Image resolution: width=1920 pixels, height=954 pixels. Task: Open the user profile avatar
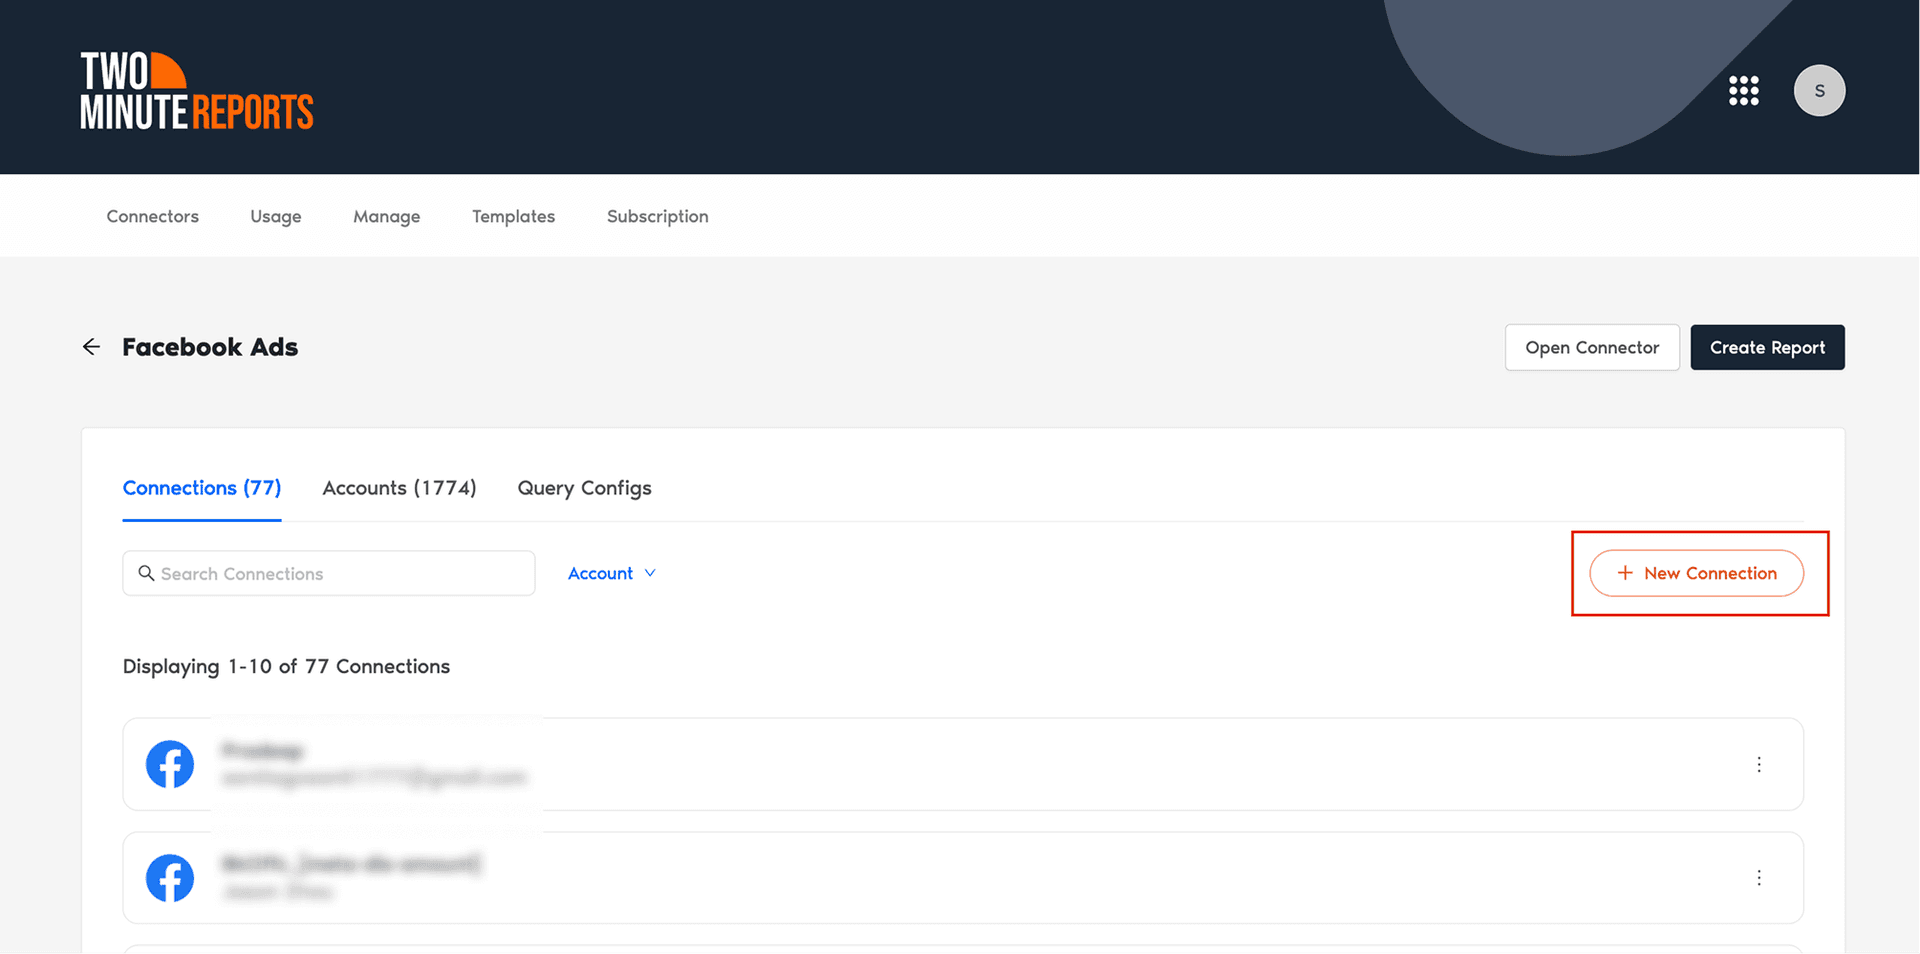coord(1820,90)
